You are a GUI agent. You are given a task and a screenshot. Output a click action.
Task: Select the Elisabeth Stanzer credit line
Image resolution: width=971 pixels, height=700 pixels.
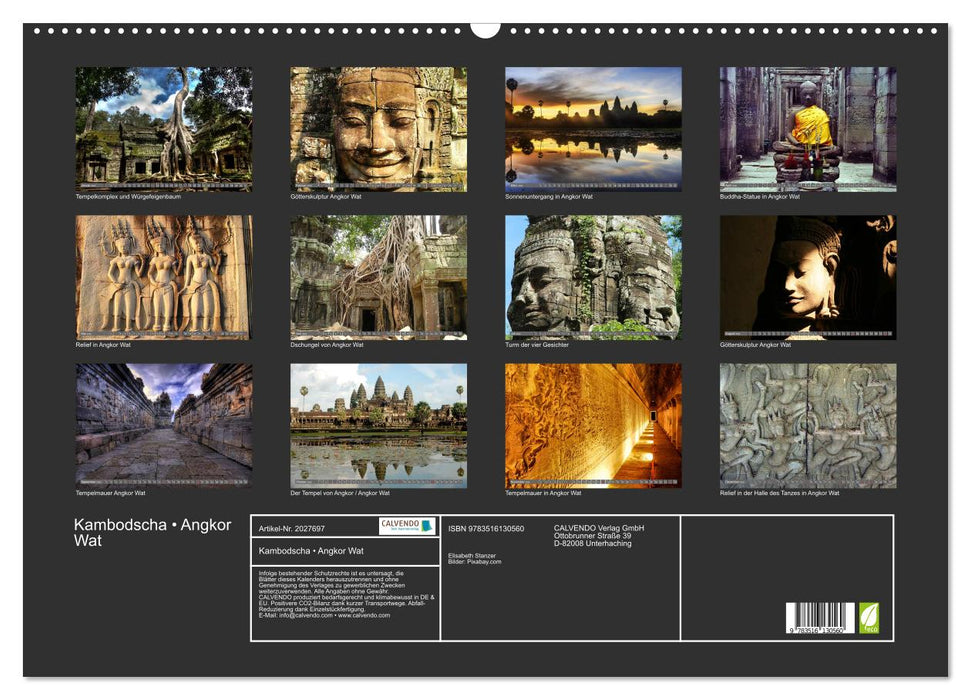point(473,558)
